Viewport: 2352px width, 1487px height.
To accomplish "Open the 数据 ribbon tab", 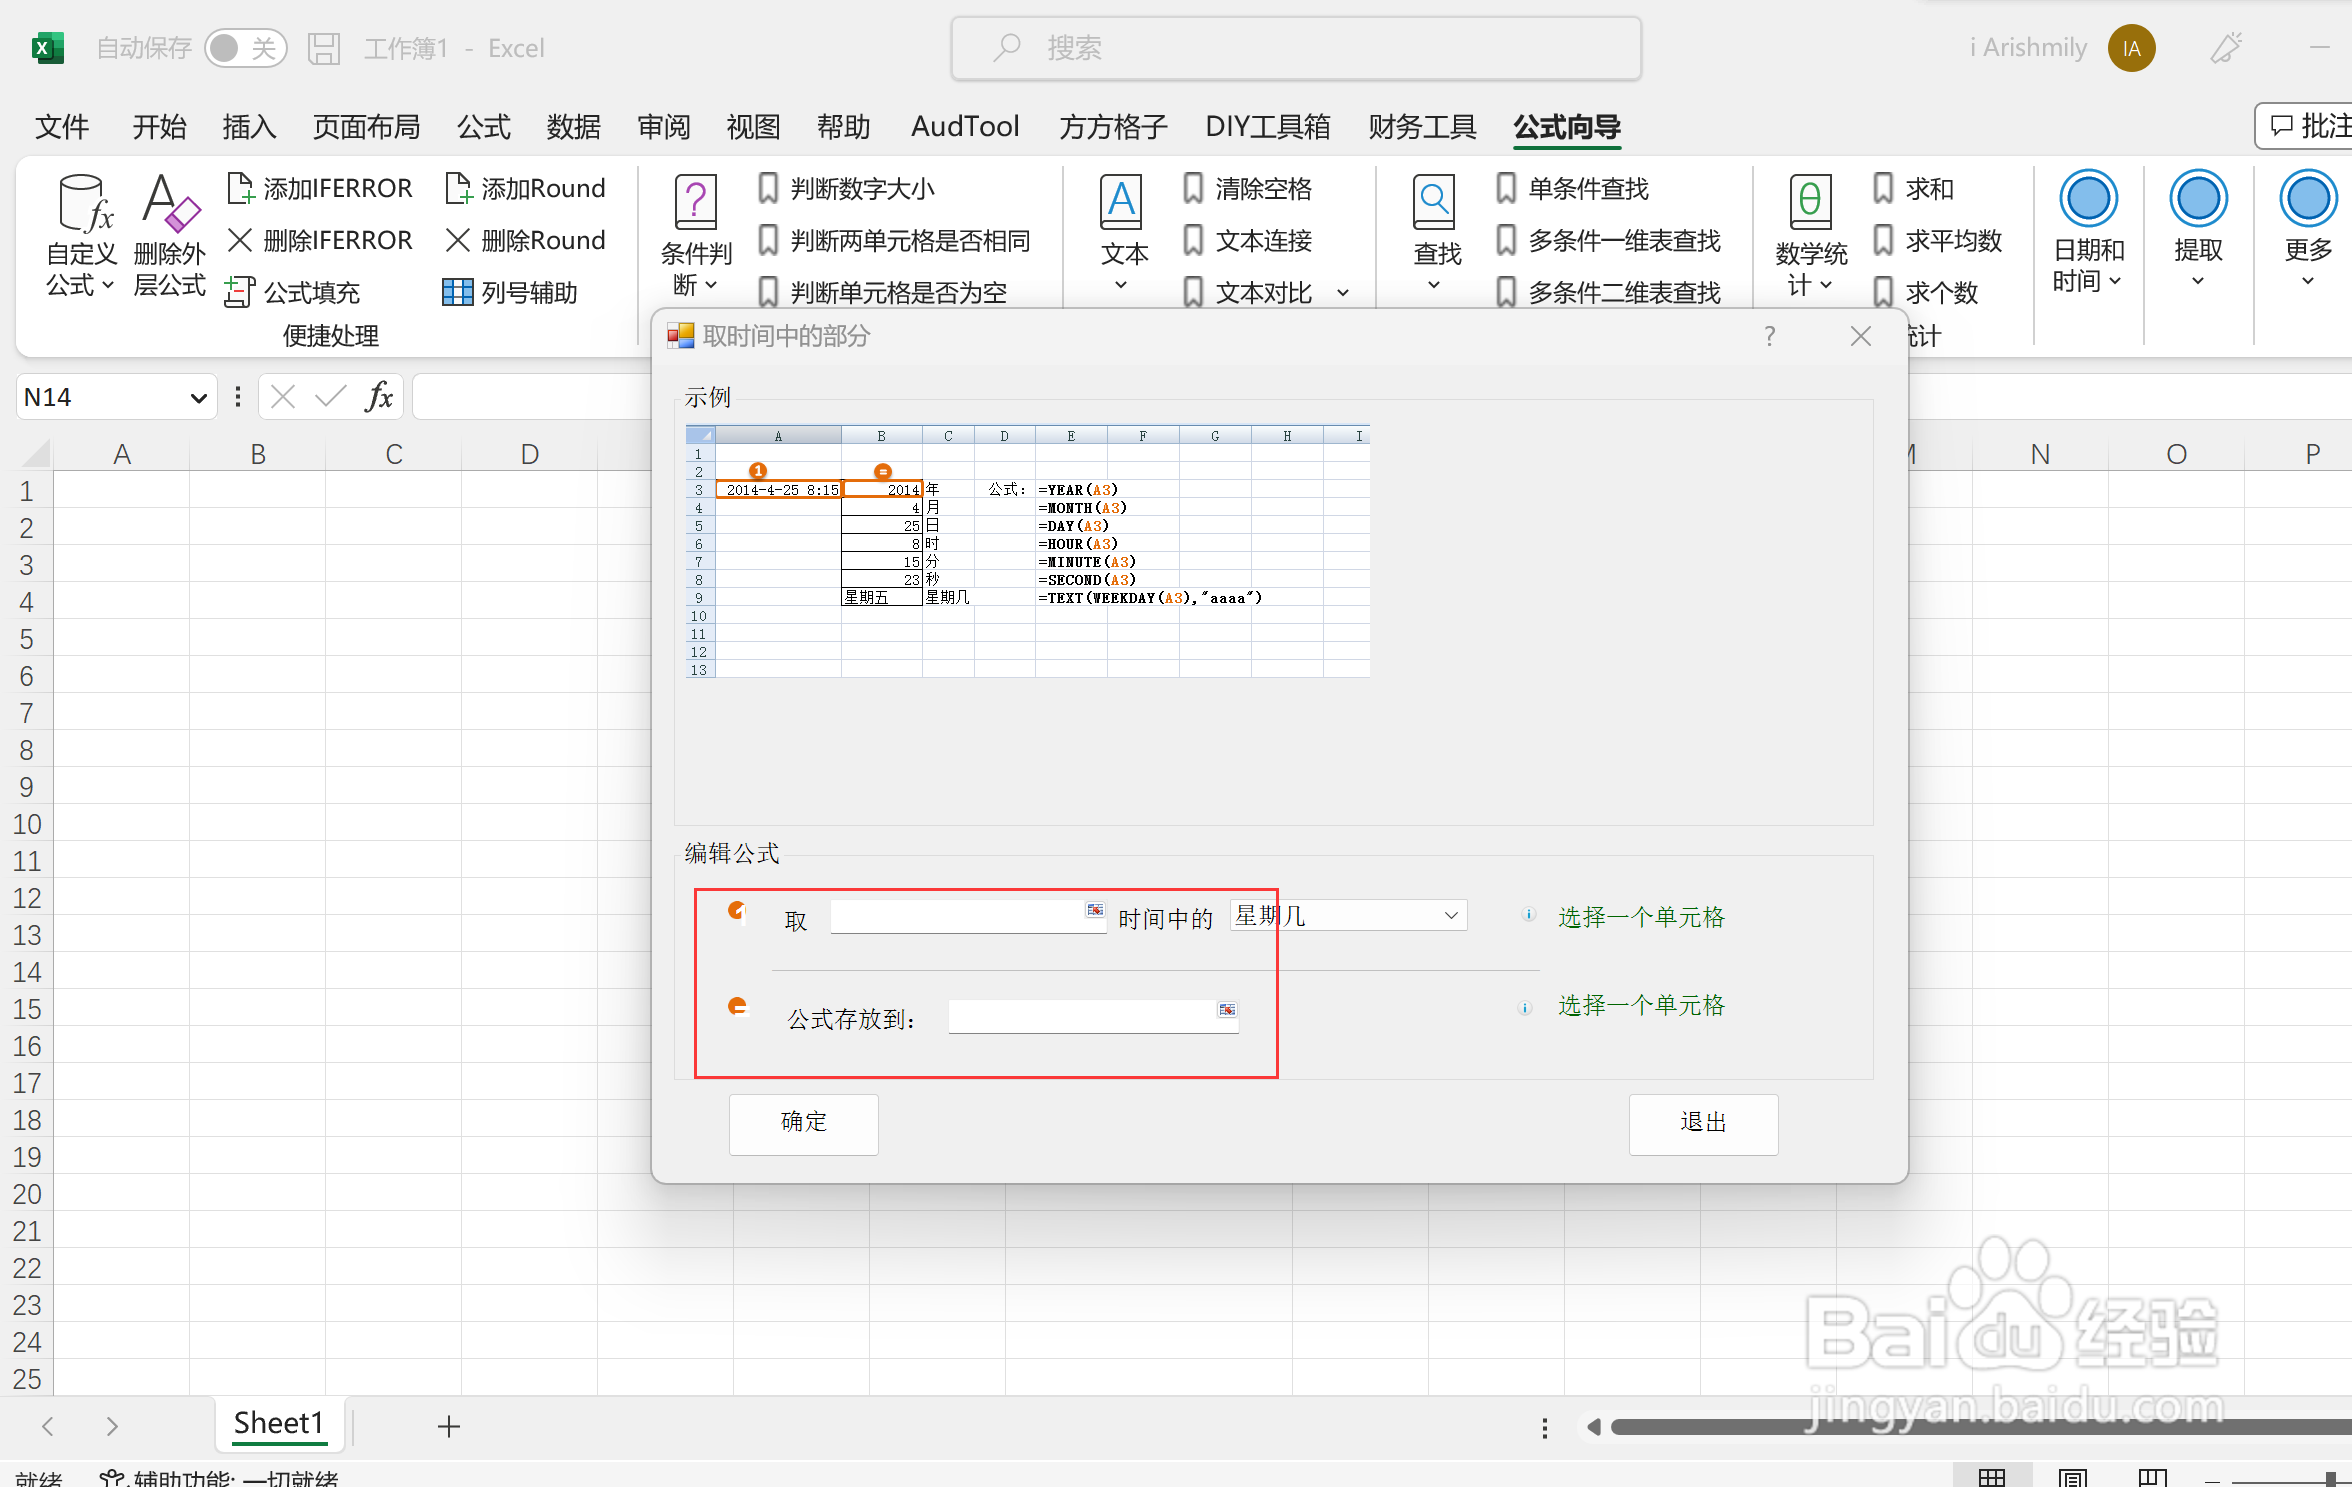I will 573,127.
